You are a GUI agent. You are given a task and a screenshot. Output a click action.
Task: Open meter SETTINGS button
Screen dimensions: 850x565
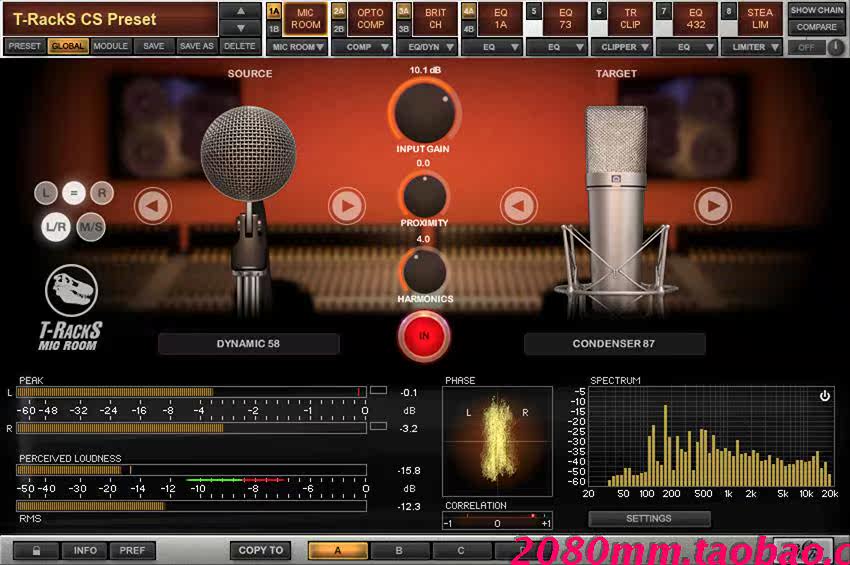pyautogui.click(x=649, y=519)
